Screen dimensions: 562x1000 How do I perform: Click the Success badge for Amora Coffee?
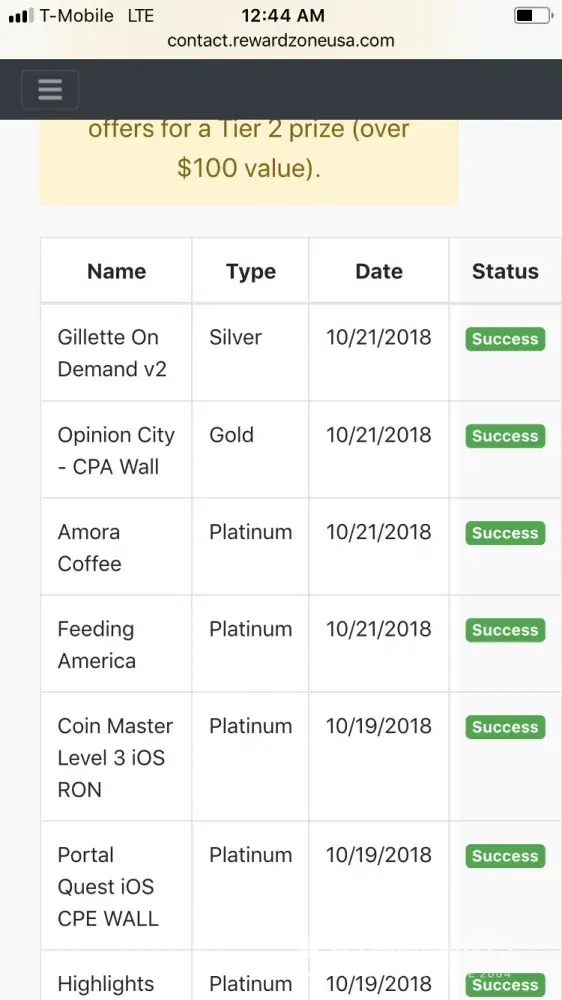click(x=505, y=533)
